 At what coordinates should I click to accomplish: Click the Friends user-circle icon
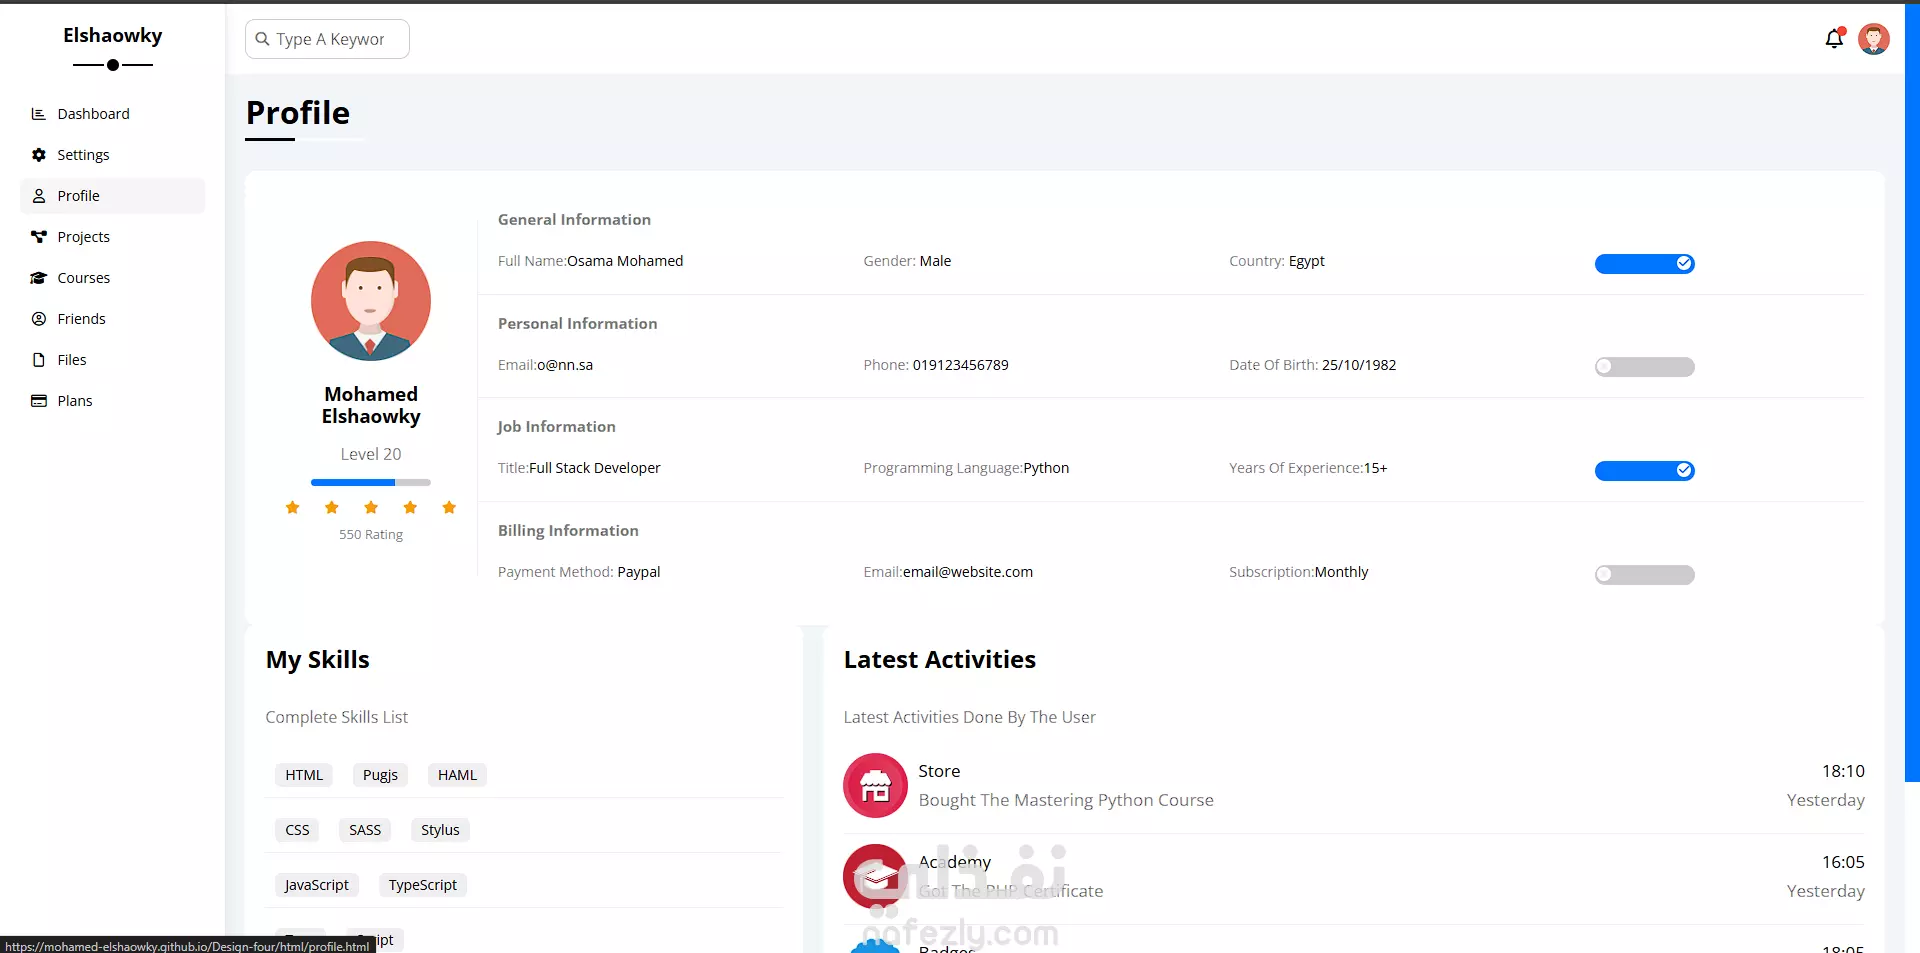(39, 319)
